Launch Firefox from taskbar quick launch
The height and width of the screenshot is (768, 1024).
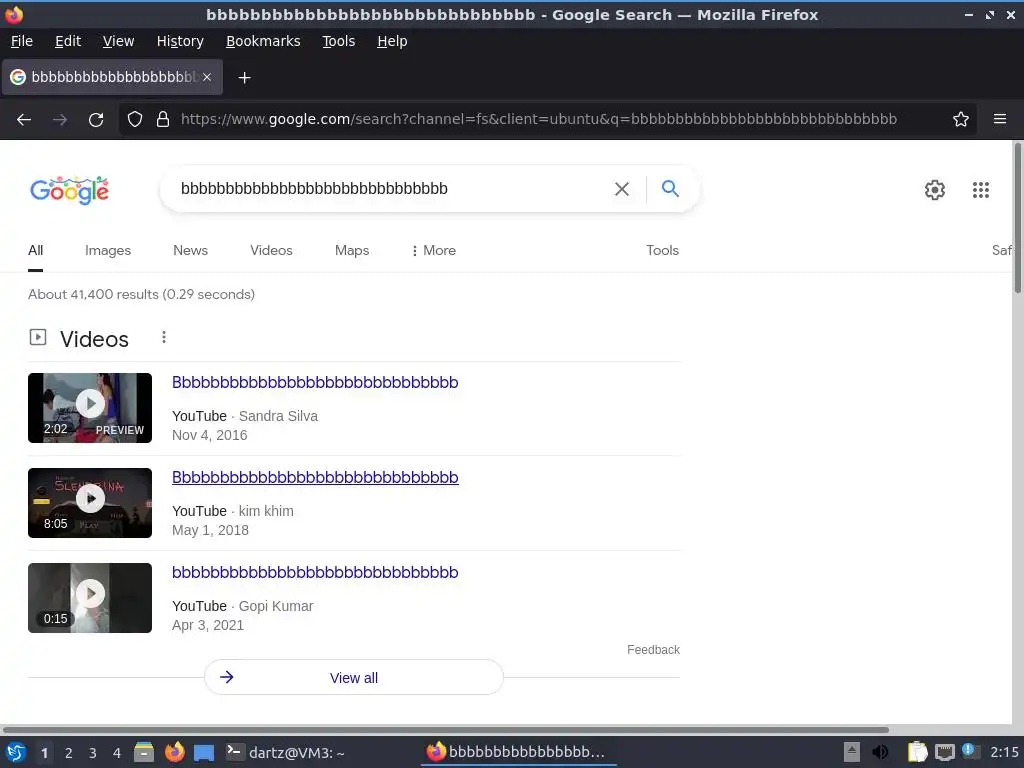click(174, 752)
